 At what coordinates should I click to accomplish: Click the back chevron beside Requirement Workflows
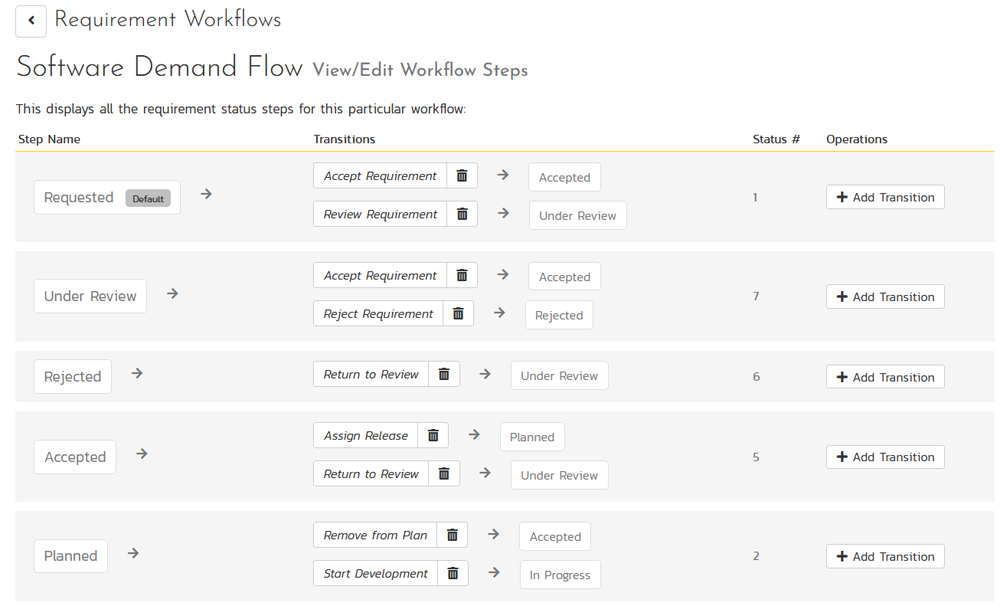31,21
